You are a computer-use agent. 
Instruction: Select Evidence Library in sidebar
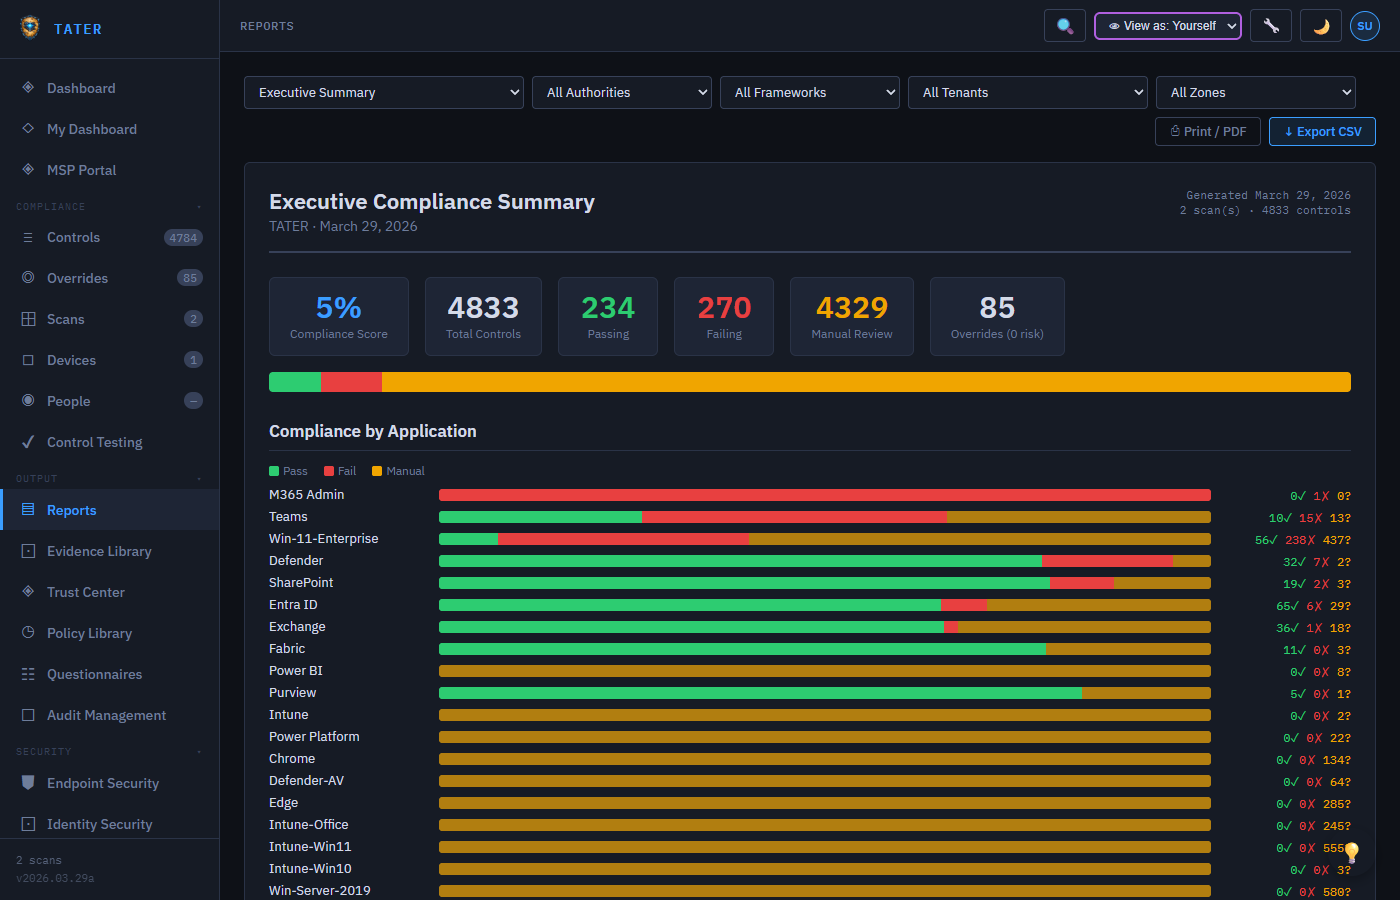(x=110, y=551)
